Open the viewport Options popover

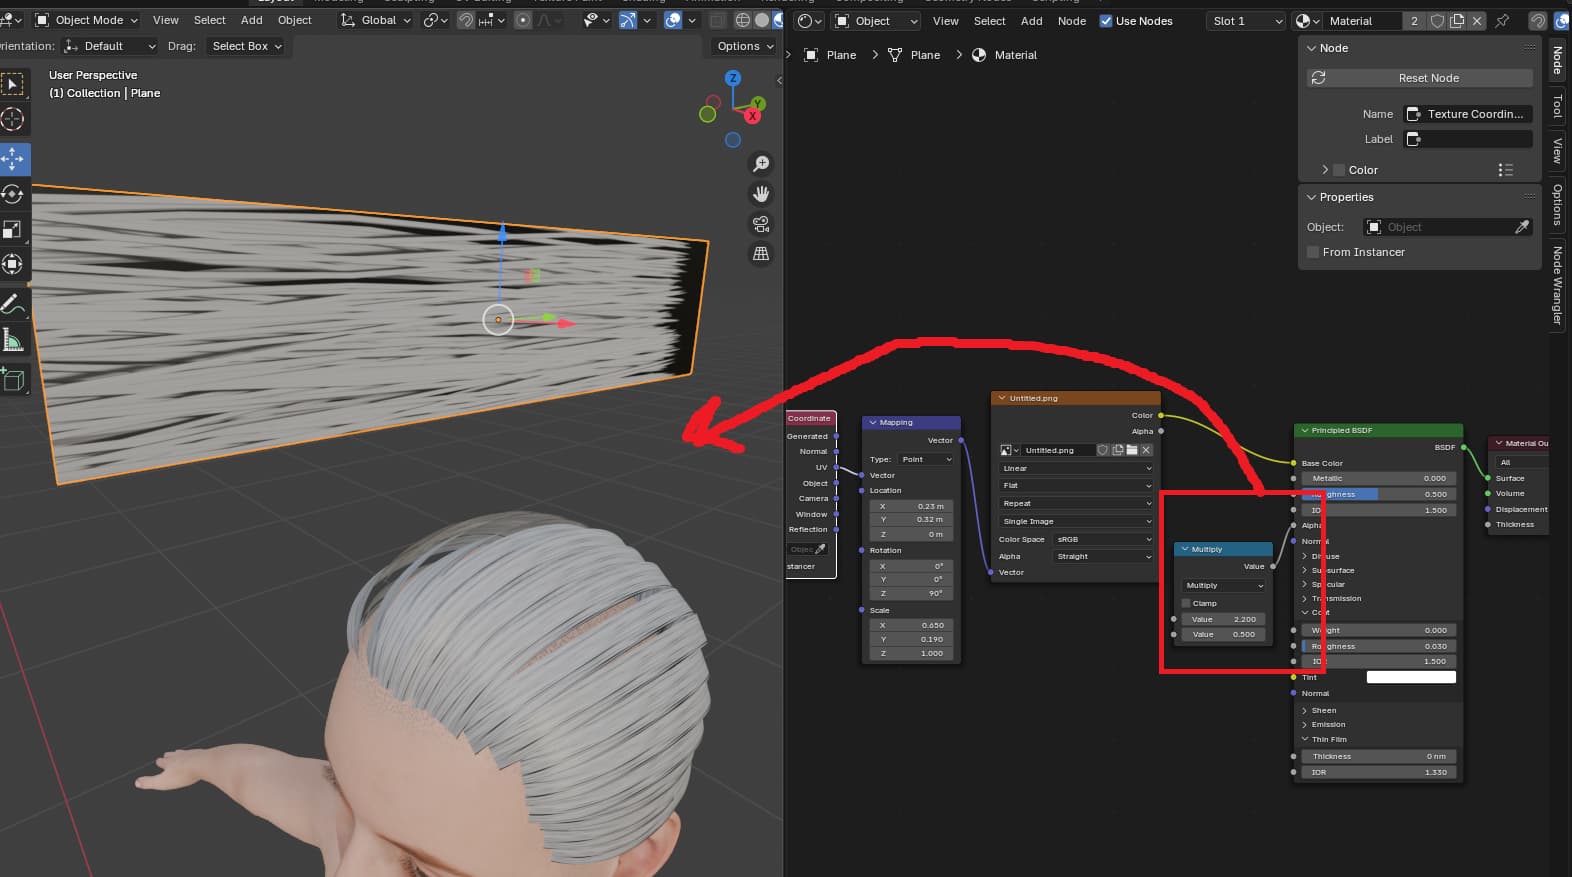pos(745,46)
